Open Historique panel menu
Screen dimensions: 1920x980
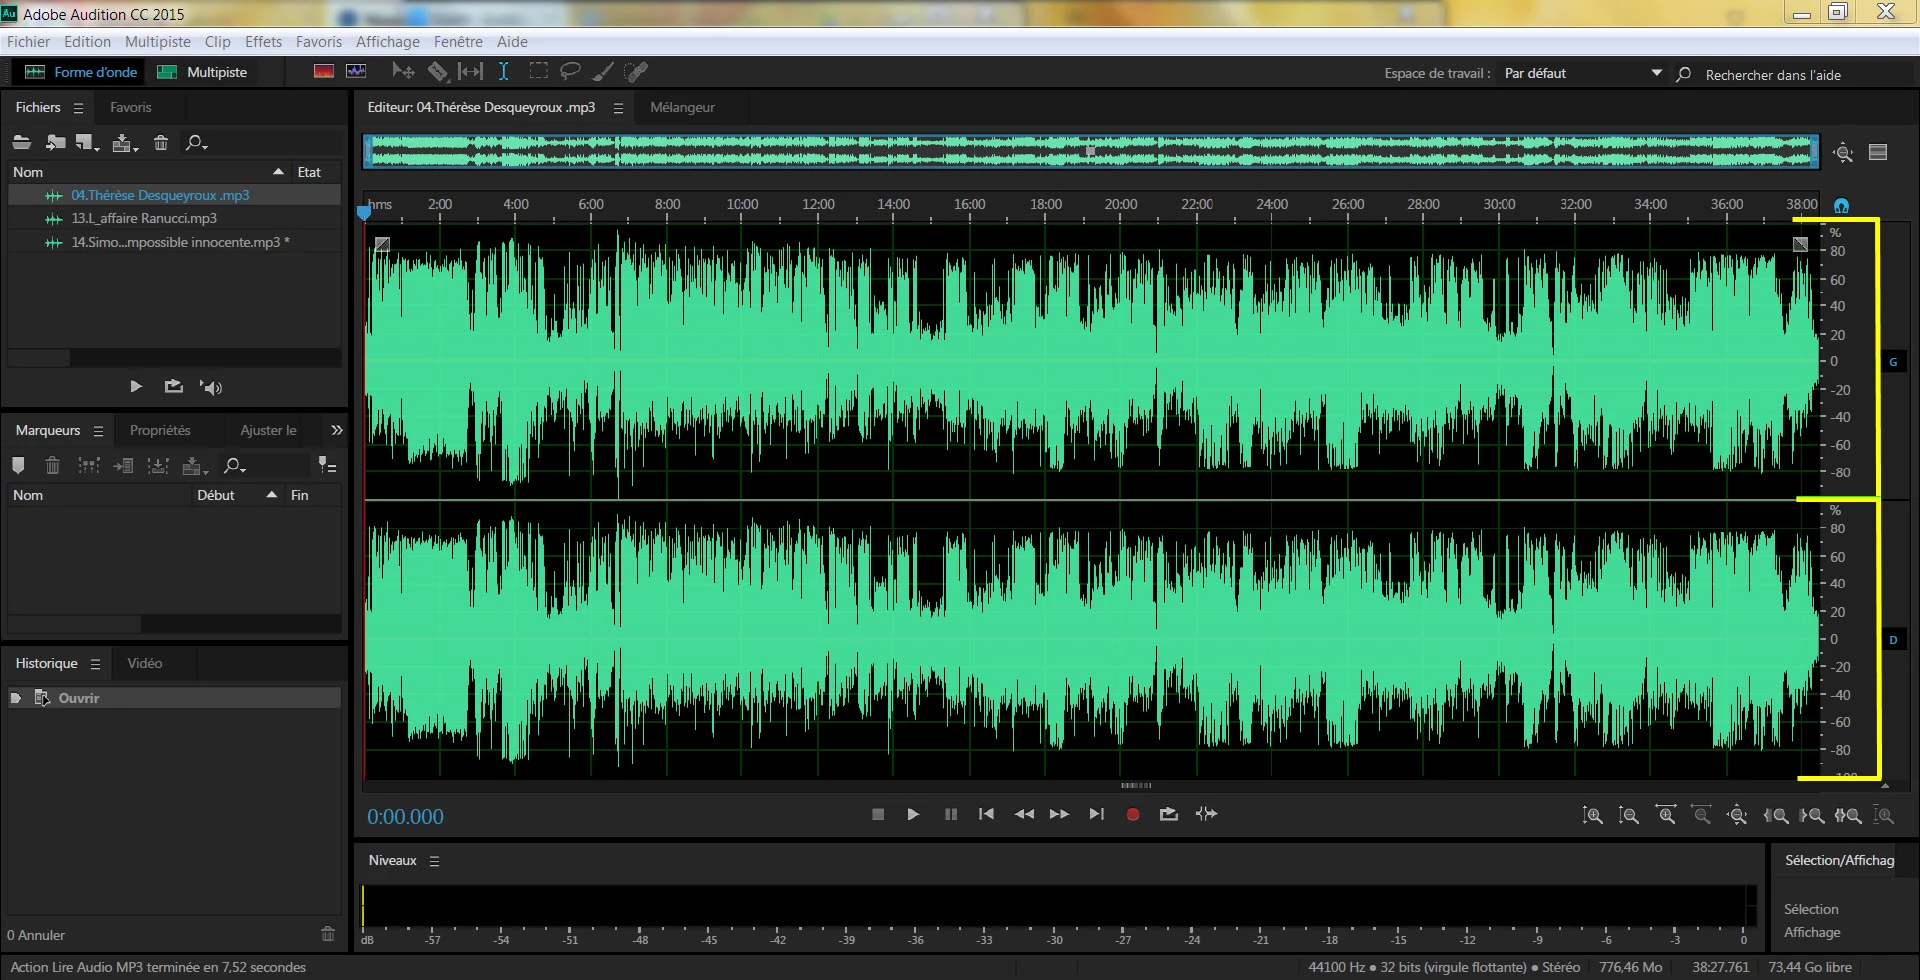point(95,664)
